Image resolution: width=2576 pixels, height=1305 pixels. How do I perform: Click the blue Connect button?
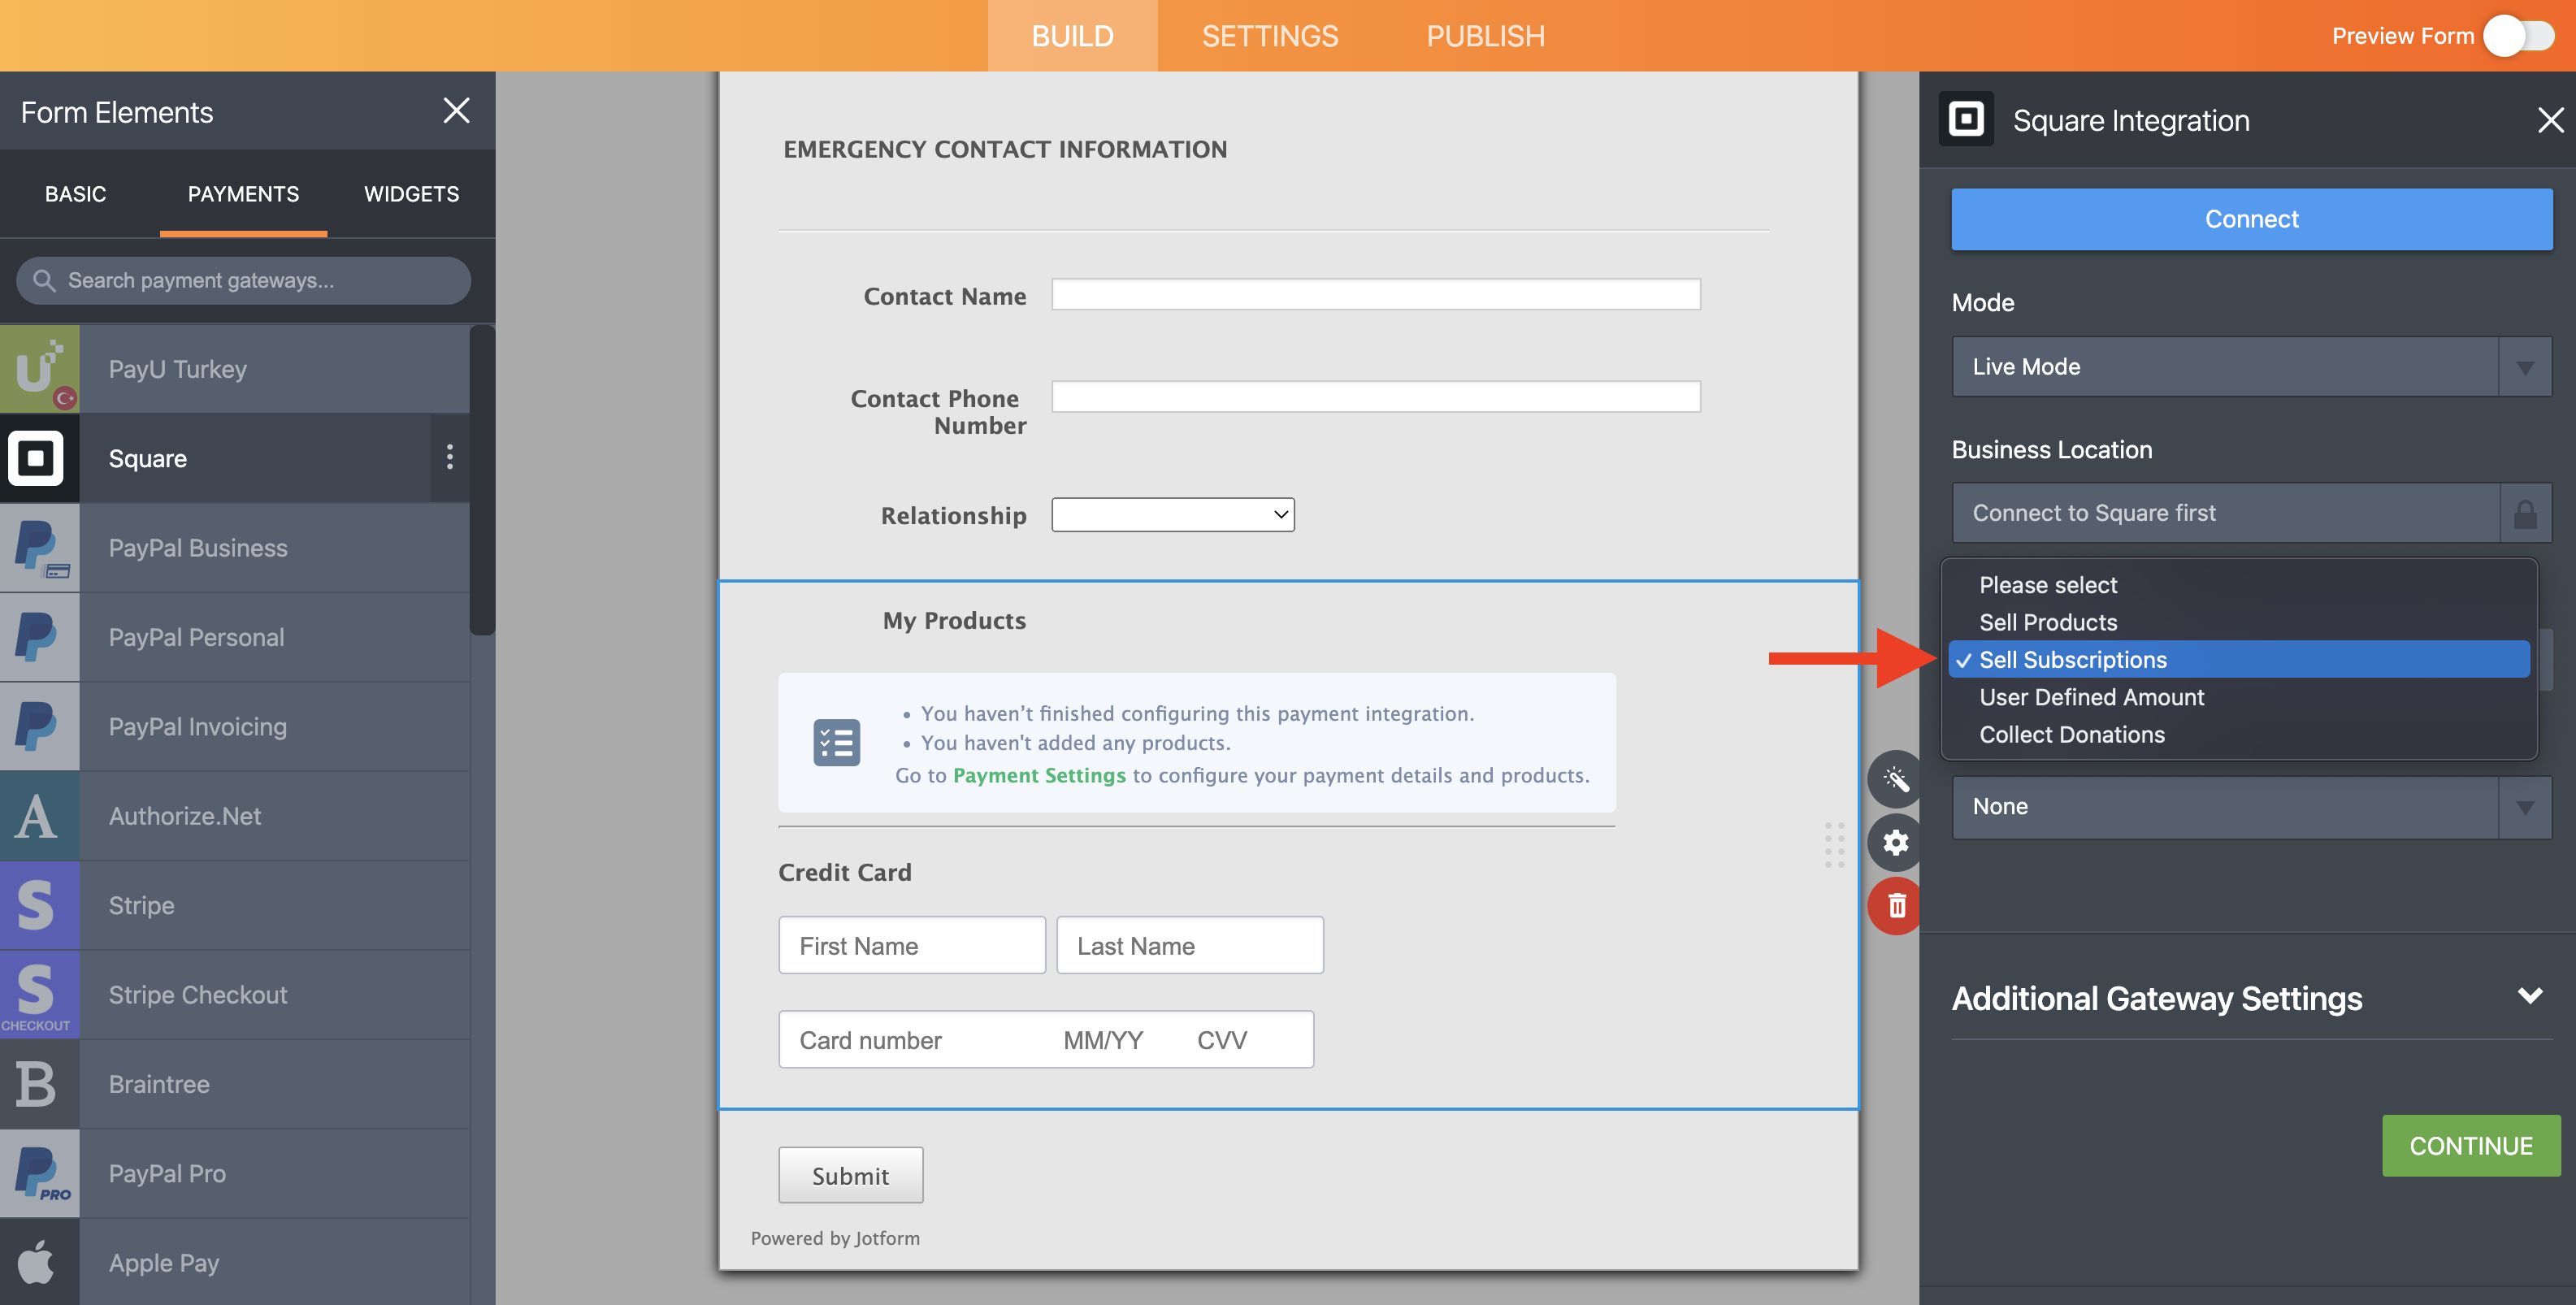click(x=2251, y=219)
